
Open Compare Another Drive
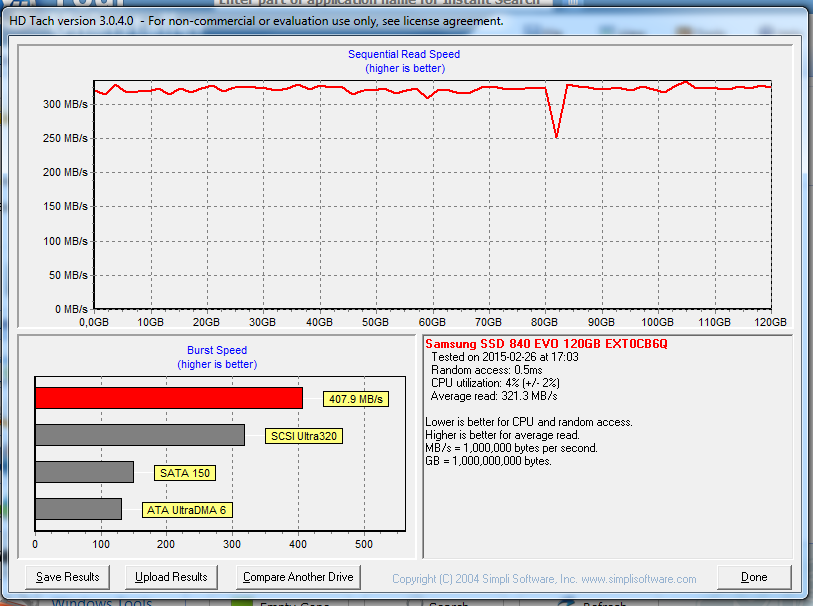pyautogui.click(x=298, y=577)
